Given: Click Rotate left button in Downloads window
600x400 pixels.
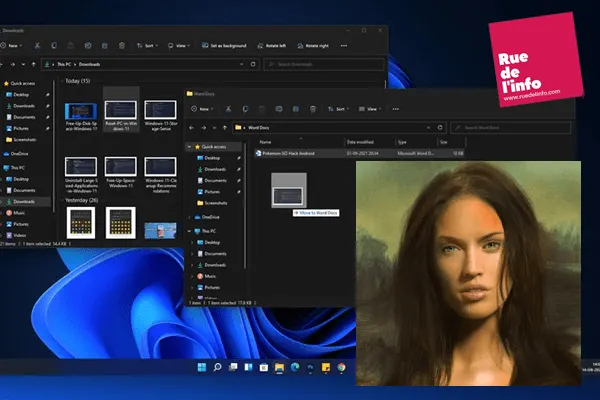Looking at the screenshot, I should 272,46.
